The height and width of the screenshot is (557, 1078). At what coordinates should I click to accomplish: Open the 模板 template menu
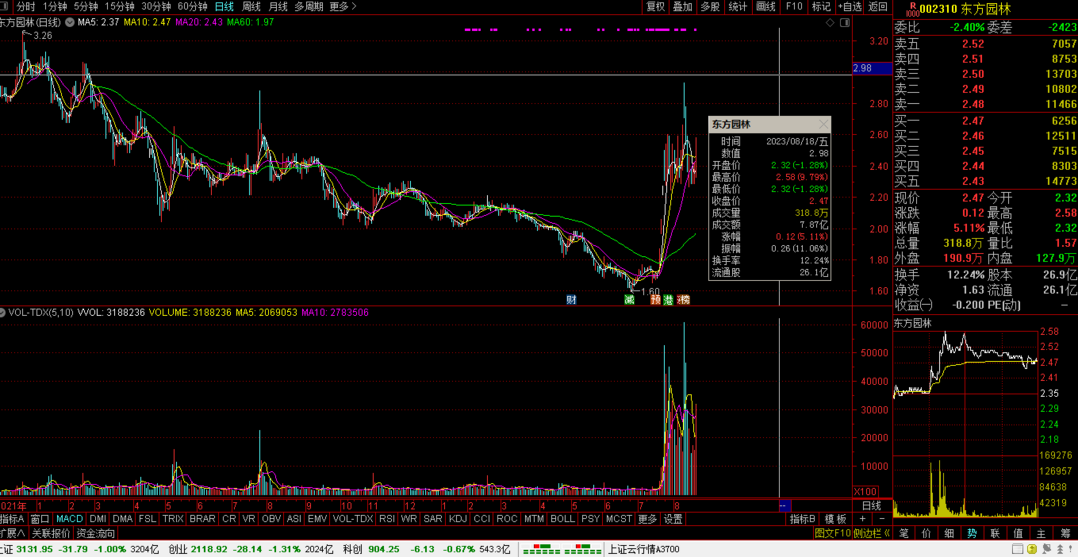[x=835, y=519]
